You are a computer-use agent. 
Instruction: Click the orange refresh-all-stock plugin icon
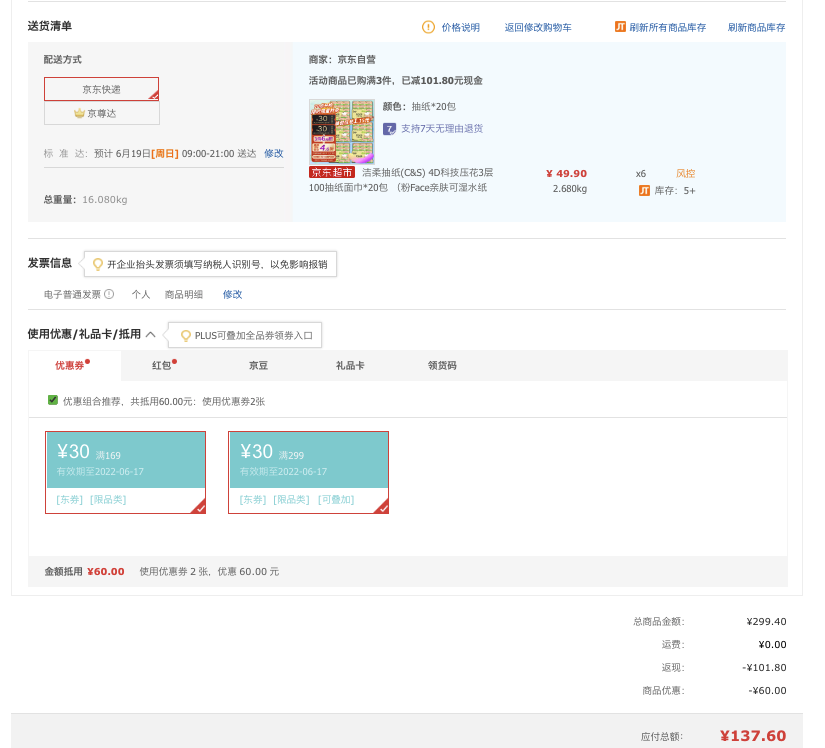(x=620, y=26)
